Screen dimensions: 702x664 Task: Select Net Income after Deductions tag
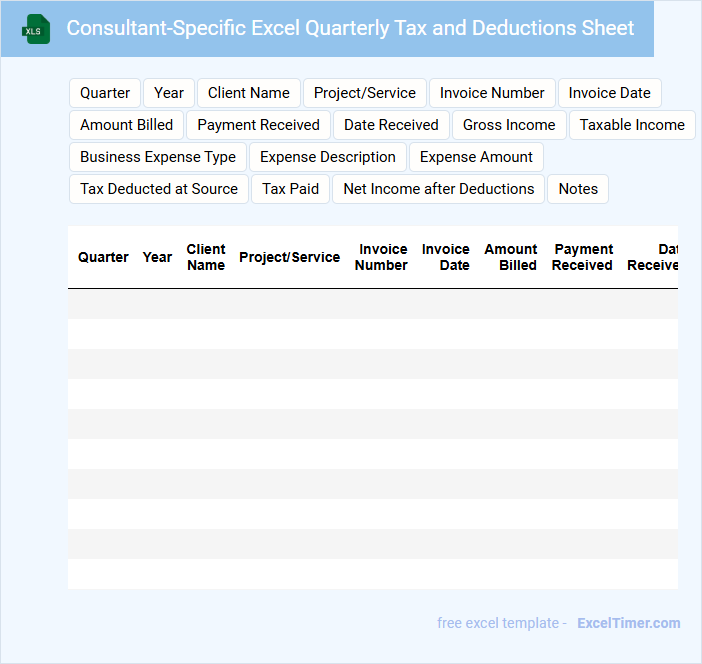point(438,189)
